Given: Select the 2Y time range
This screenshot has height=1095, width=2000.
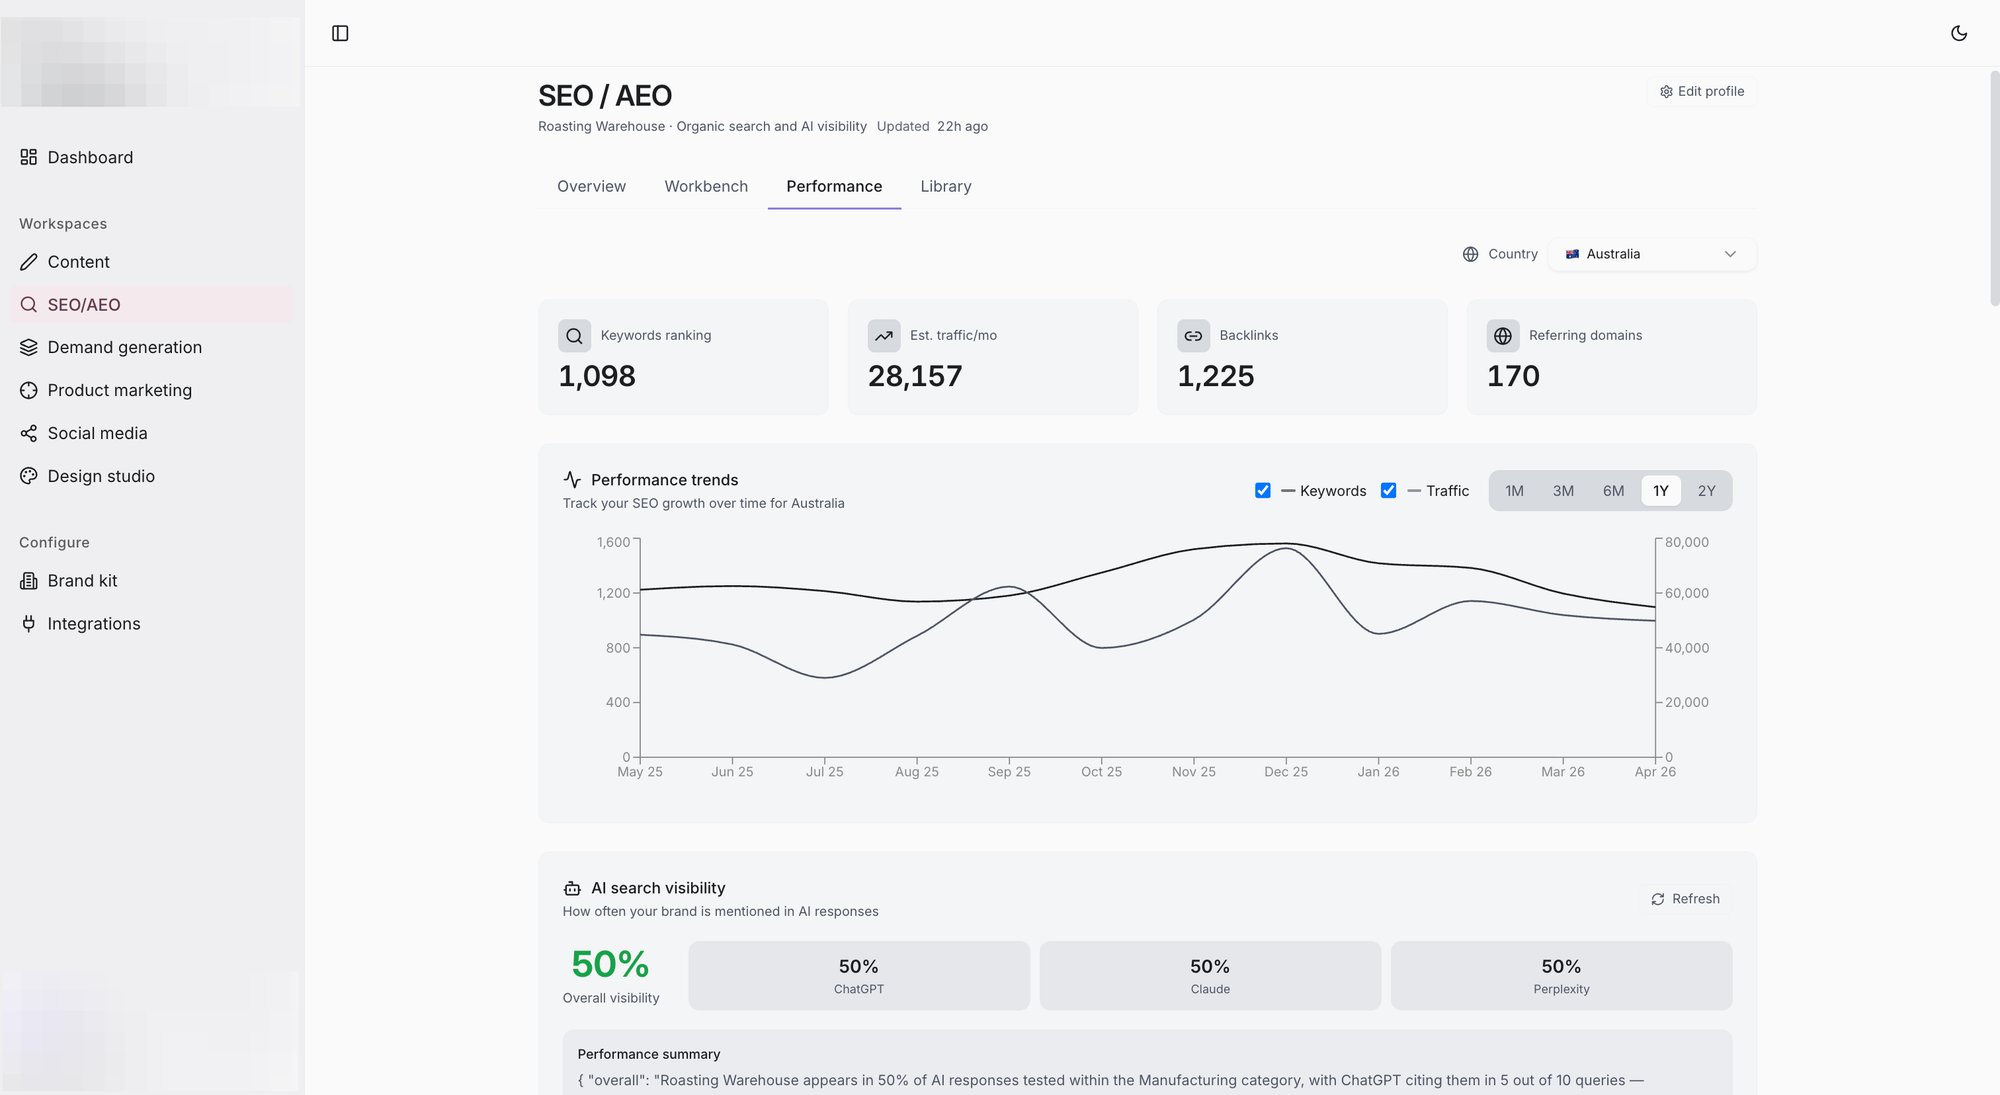Looking at the screenshot, I should click(x=1706, y=491).
